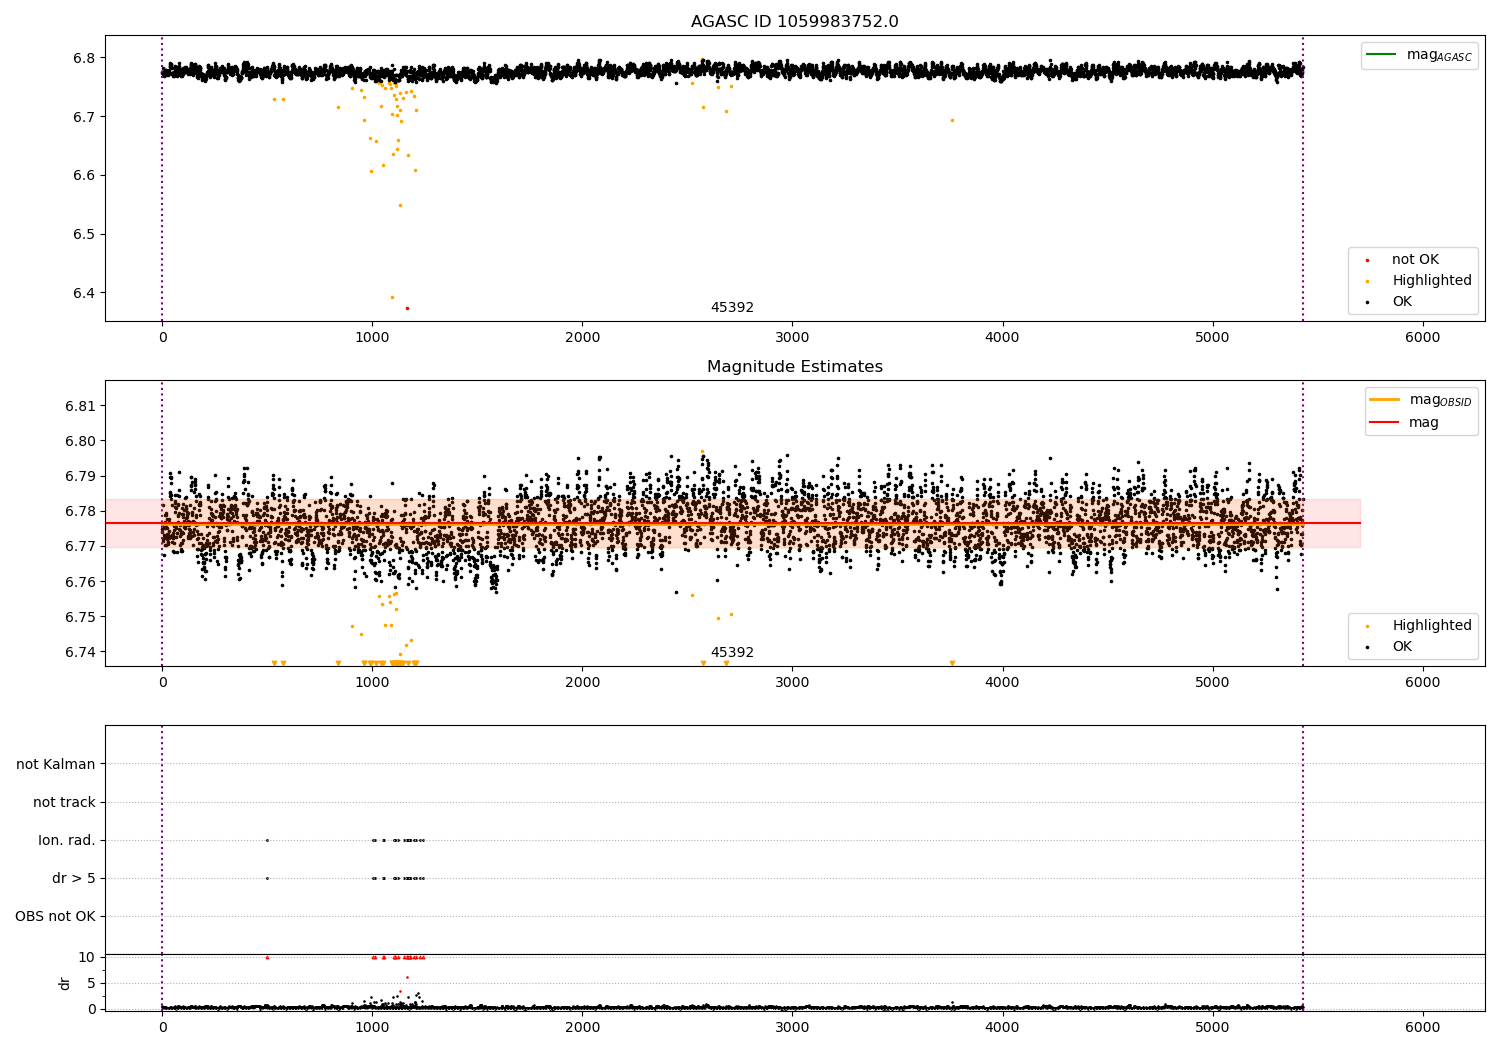
Task: Click the 6.6 tick on top plot
Action: pos(84,176)
